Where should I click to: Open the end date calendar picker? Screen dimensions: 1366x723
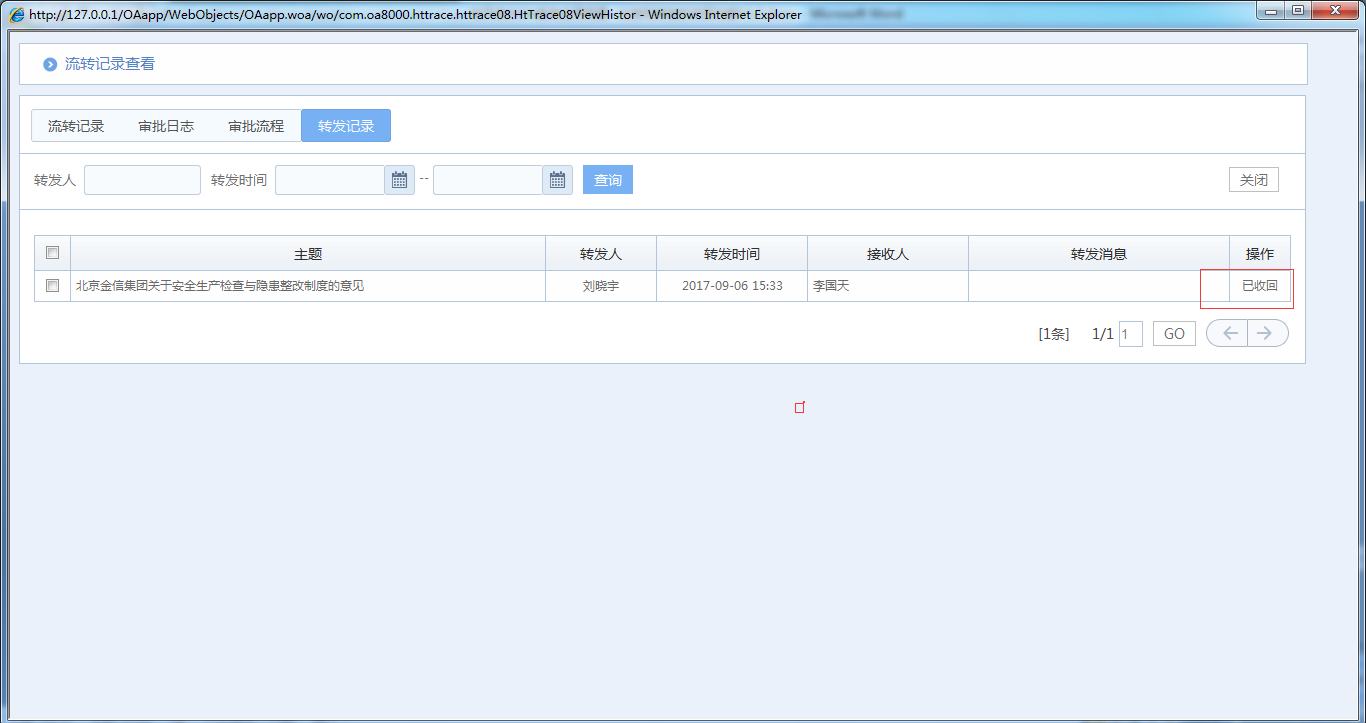tap(557, 179)
